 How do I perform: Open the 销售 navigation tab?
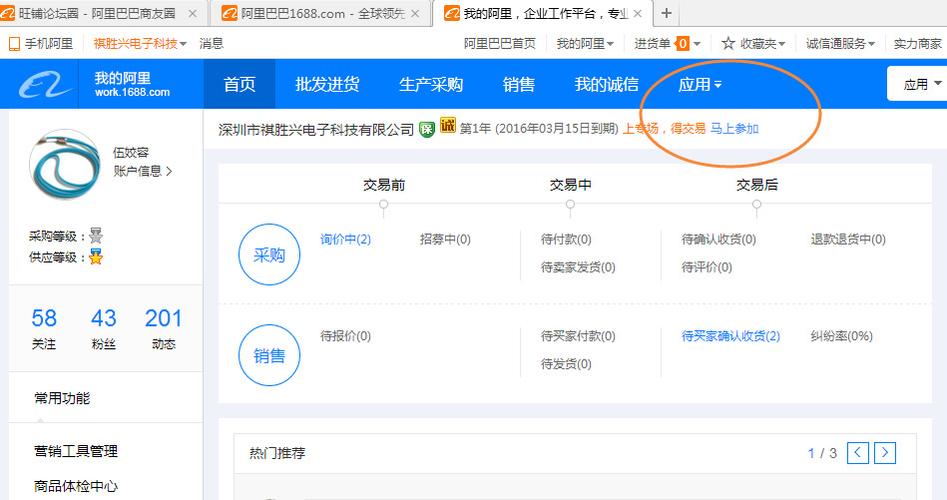pos(518,84)
